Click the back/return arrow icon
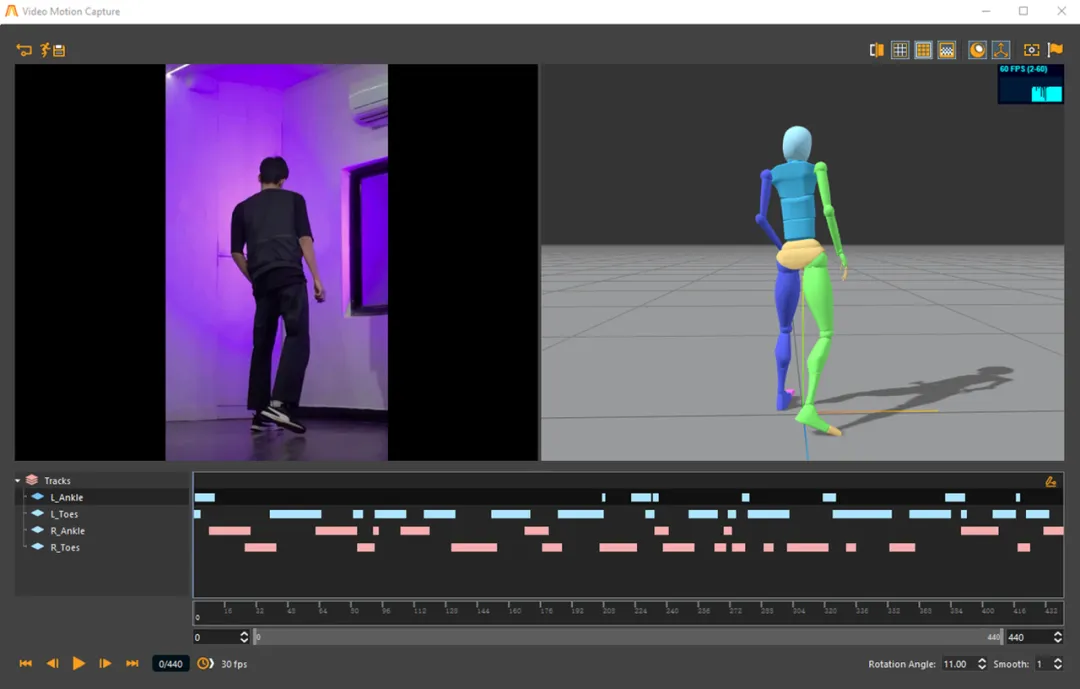This screenshot has height=689, width=1080. point(24,50)
